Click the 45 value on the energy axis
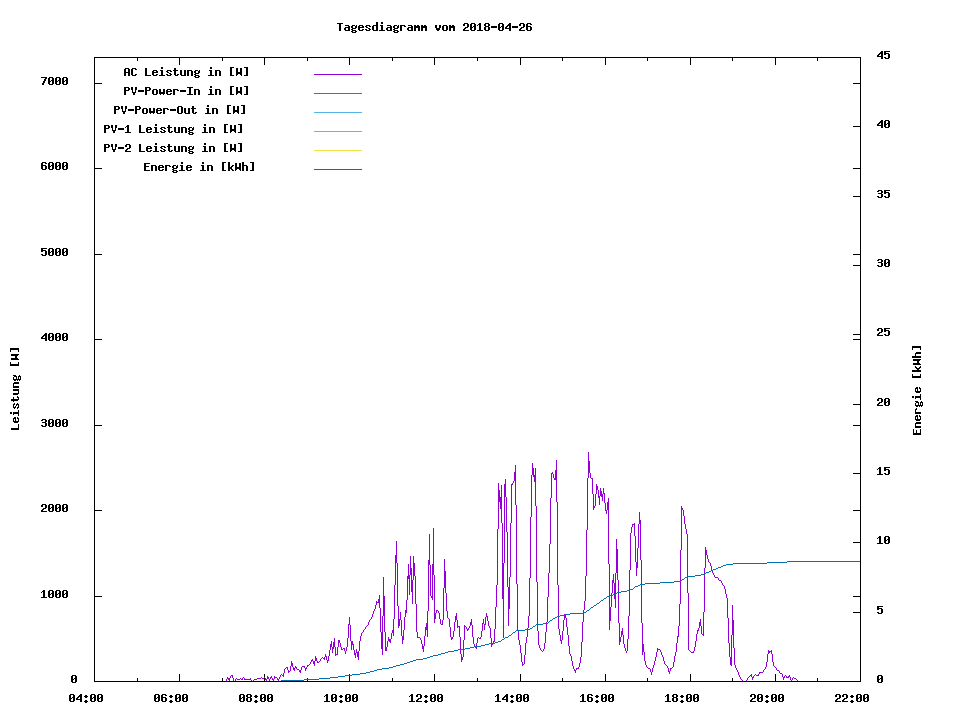This screenshot has width=960, height=720. point(883,55)
